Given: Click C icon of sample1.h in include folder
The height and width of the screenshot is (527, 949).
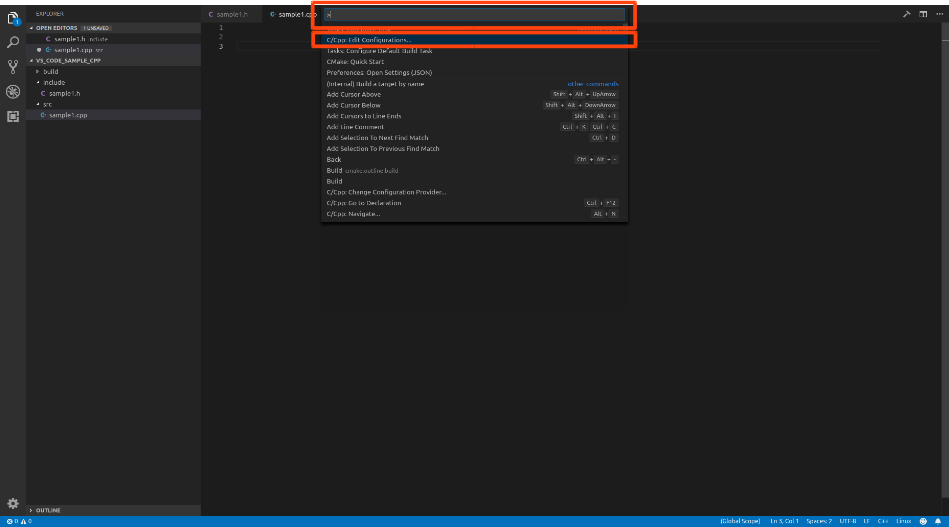Looking at the screenshot, I should point(43,93).
